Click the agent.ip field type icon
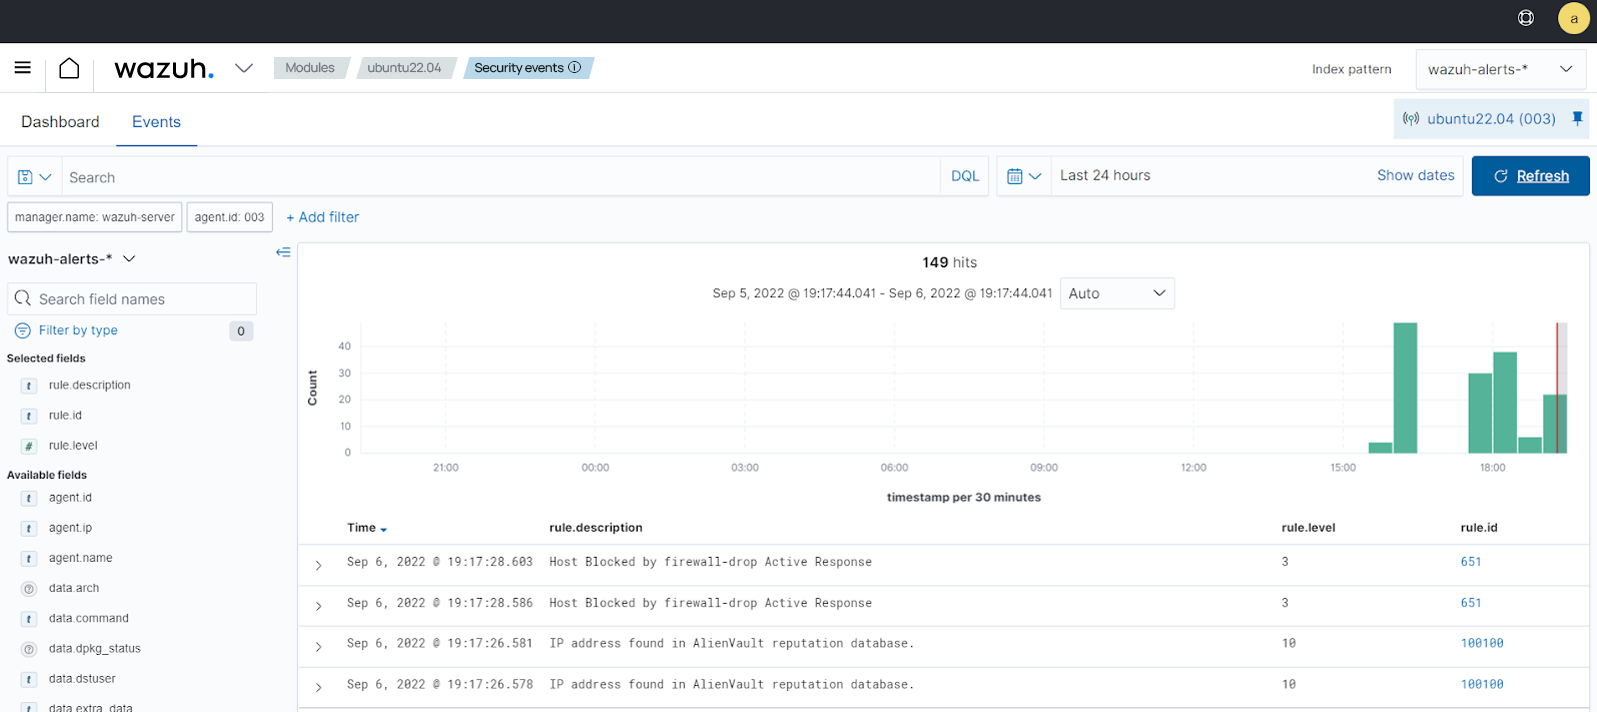Screen dimensions: 1597x712 [x=29, y=528]
